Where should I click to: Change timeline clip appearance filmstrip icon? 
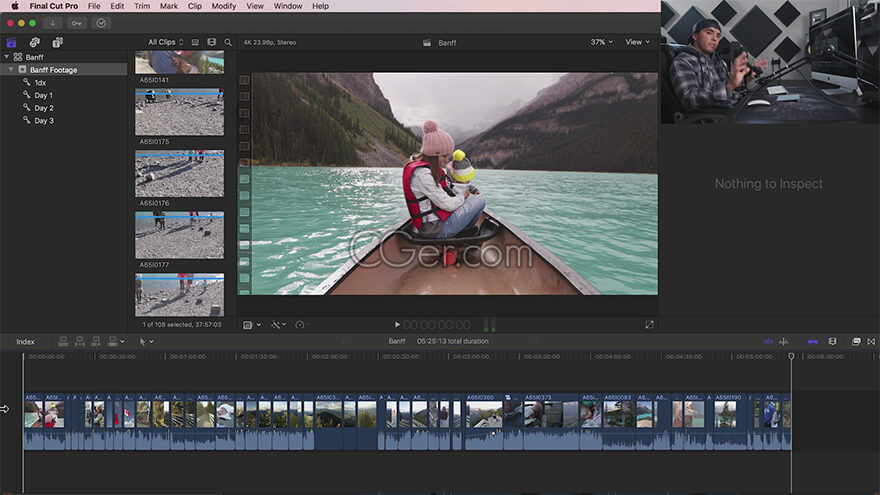(833, 341)
